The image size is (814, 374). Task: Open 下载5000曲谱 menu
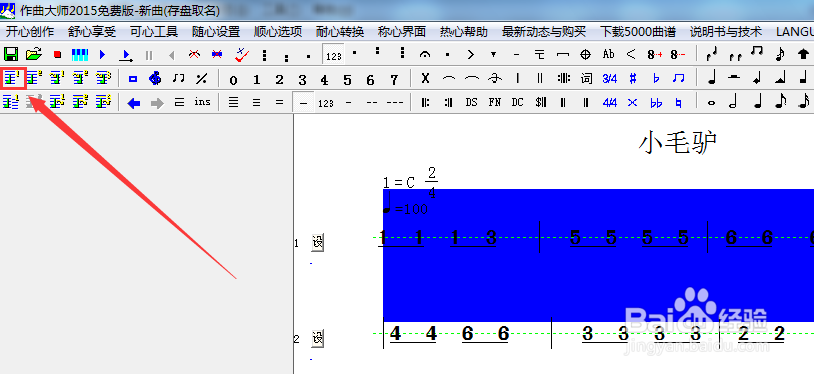(x=638, y=32)
